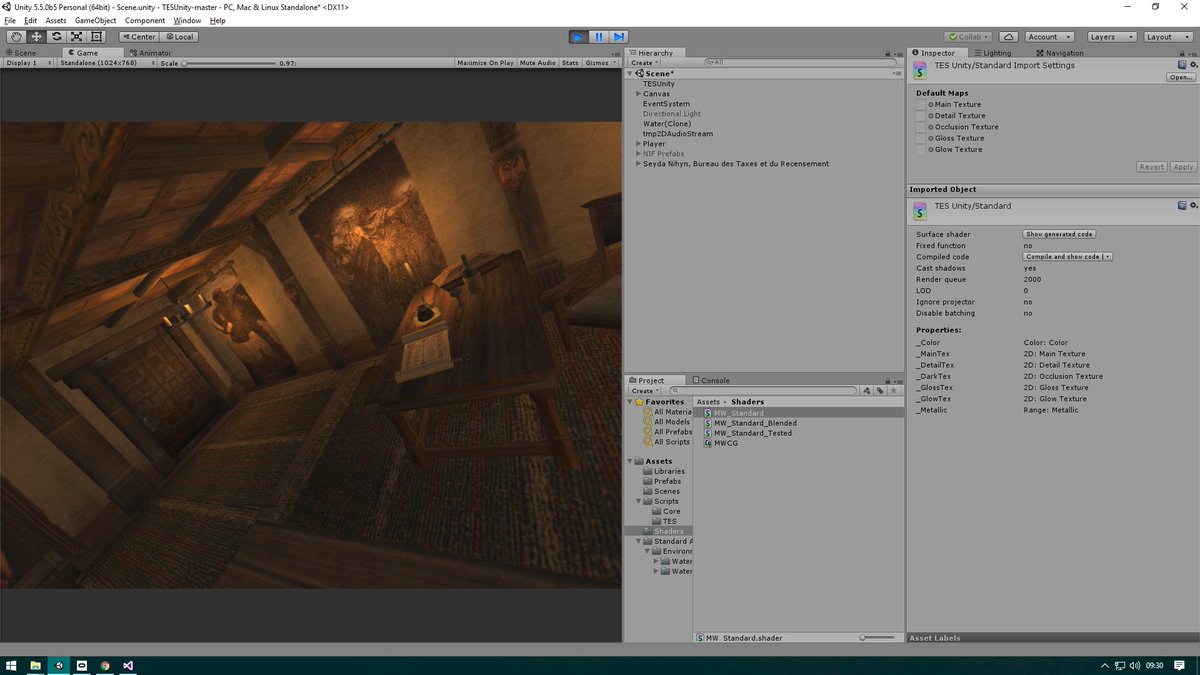Open Compile and show code dropdown
The image size is (1200, 675).
[x=1068, y=257]
